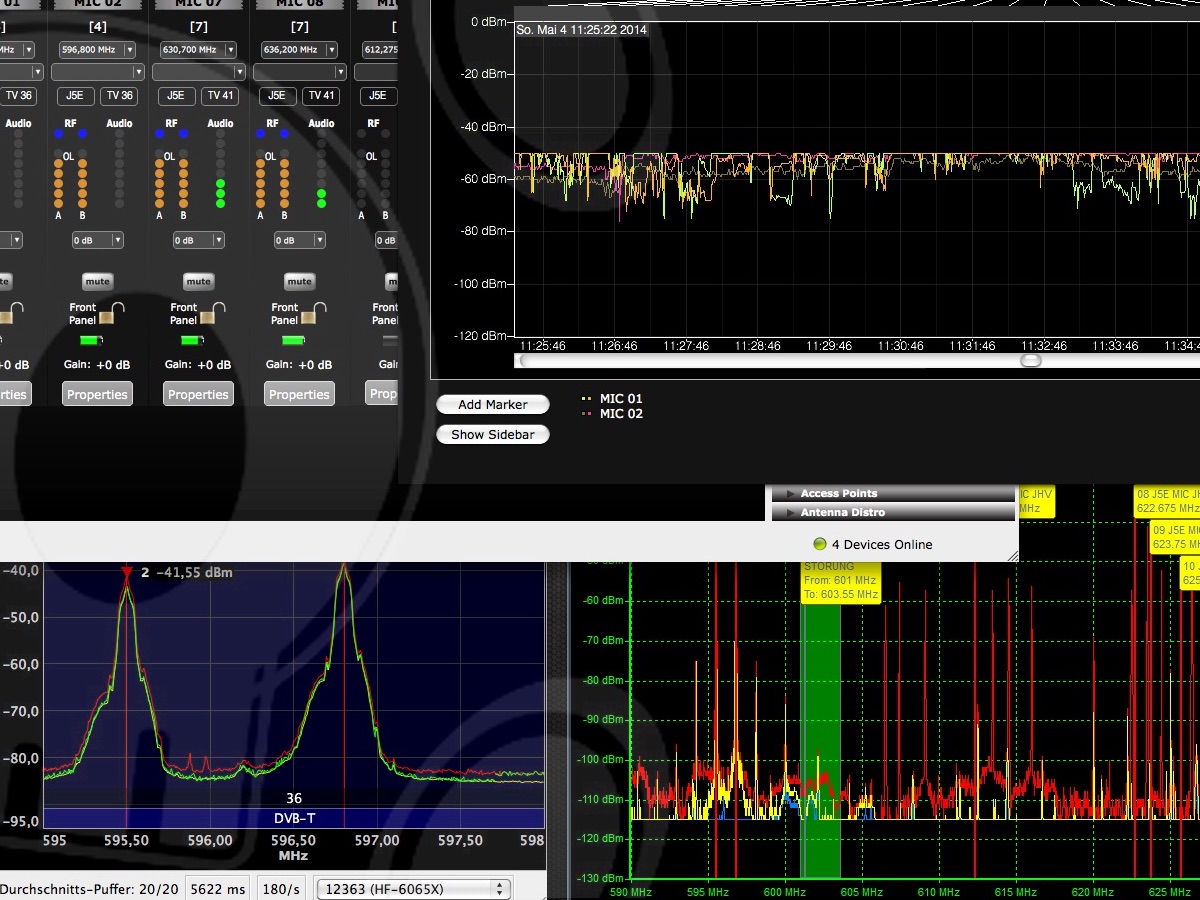Click MIC 08 'Gain: +0 dB' value
Viewport: 1200px width, 900px height.
299,365
